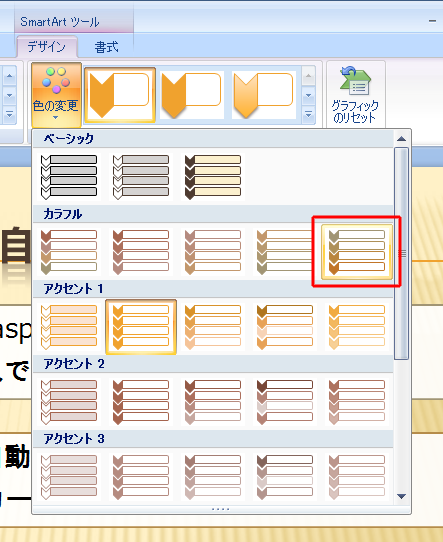This screenshot has height=542, width=443.
Task: Expand the SmartArt styles gallery more button
Action: coord(308,114)
